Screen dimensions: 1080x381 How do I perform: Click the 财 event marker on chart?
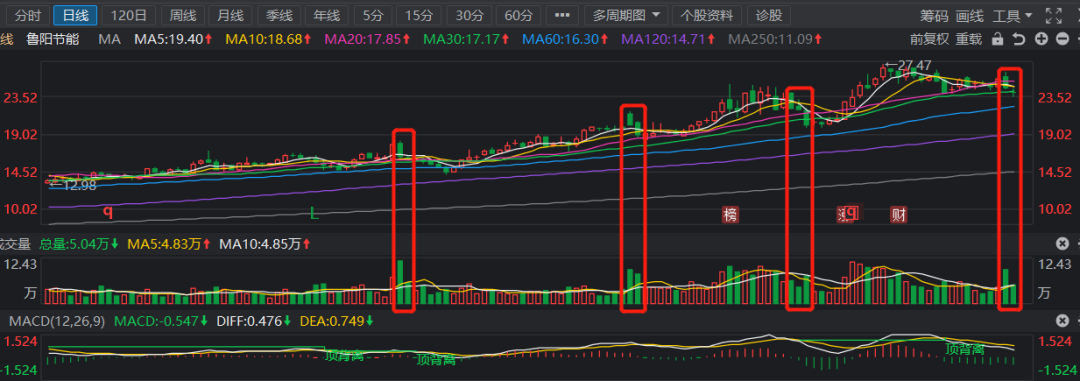pyautogui.click(x=898, y=214)
